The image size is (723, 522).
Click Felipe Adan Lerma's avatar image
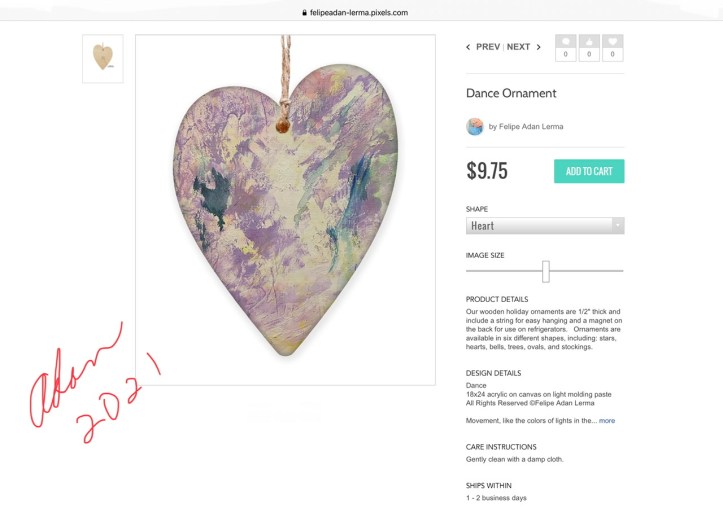tap(475, 127)
